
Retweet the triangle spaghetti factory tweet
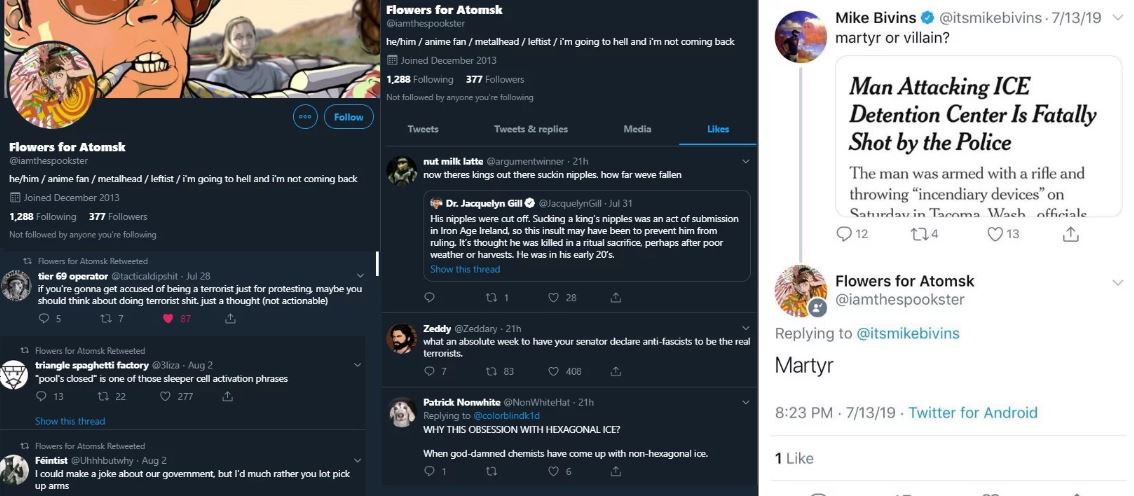[102, 396]
